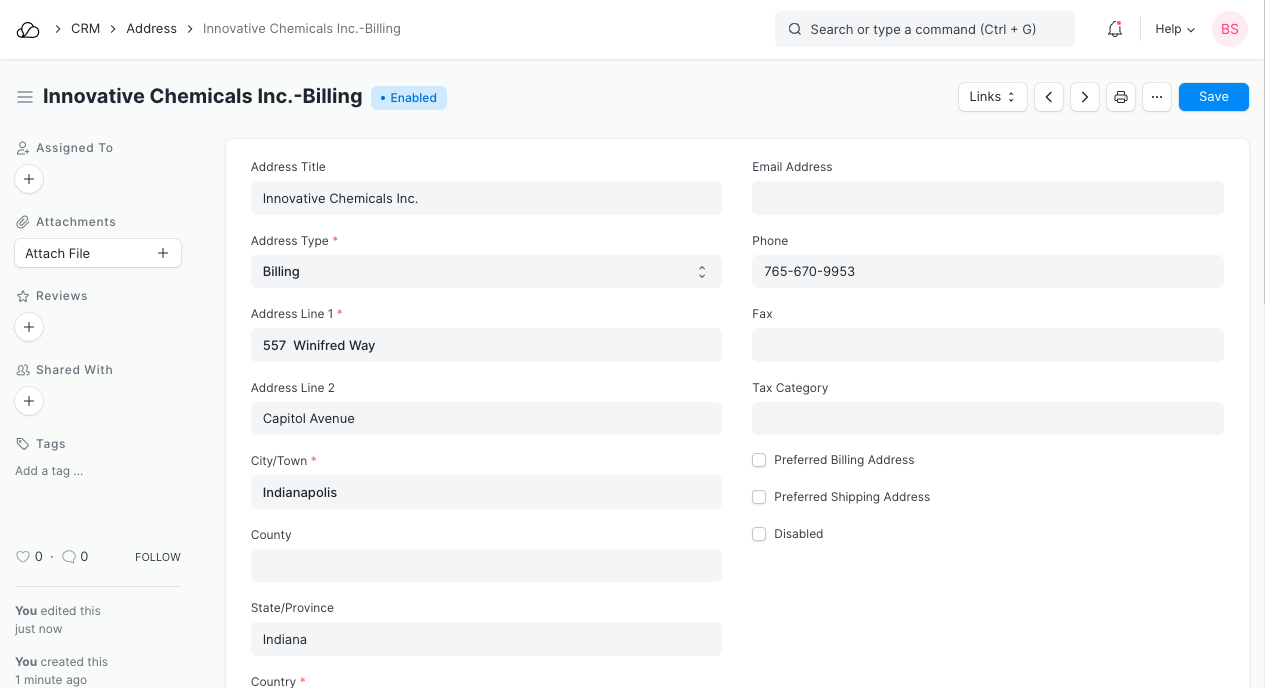Go to previous address record
This screenshot has width=1265, height=688.
click(1048, 97)
